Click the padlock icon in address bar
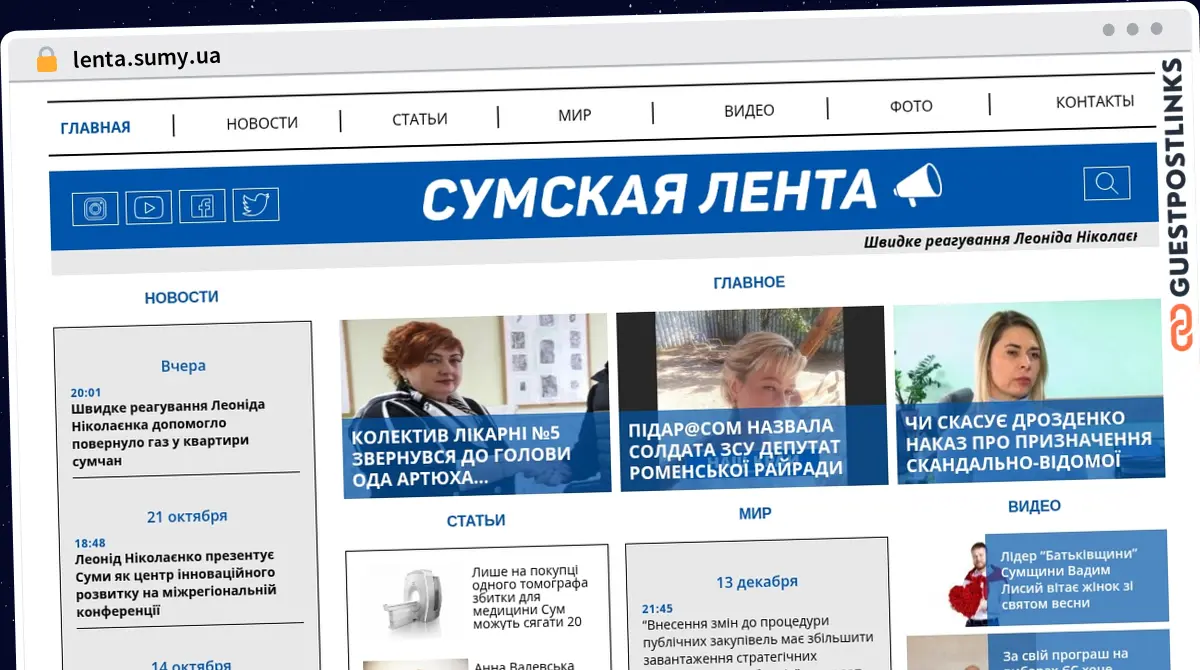Image resolution: width=1200 pixels, height=670 pixels. click(x=47, y=60)
